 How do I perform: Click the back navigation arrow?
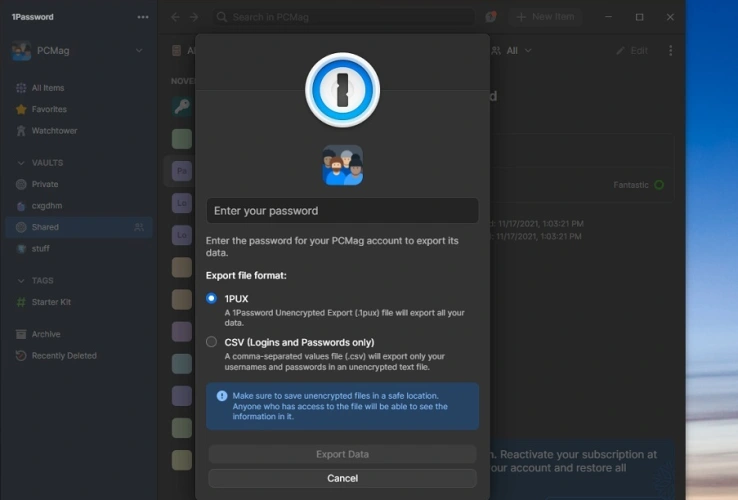(175, 17)
